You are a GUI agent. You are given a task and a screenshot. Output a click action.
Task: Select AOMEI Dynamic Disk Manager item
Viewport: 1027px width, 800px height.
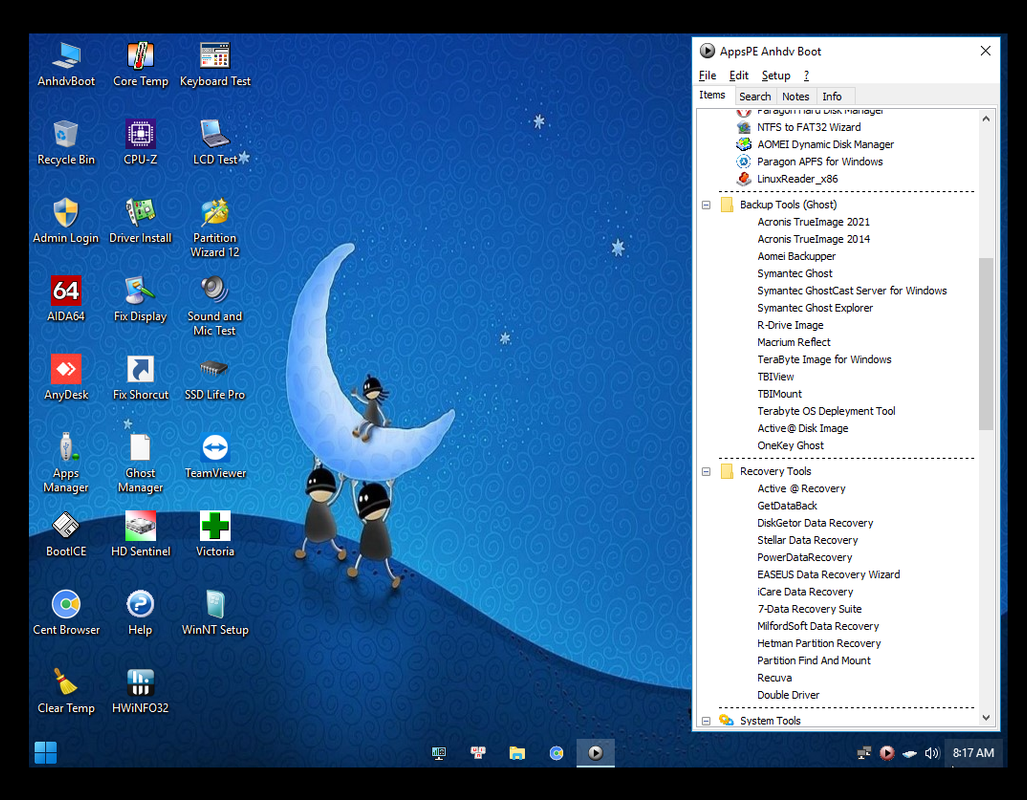[825, 145]
